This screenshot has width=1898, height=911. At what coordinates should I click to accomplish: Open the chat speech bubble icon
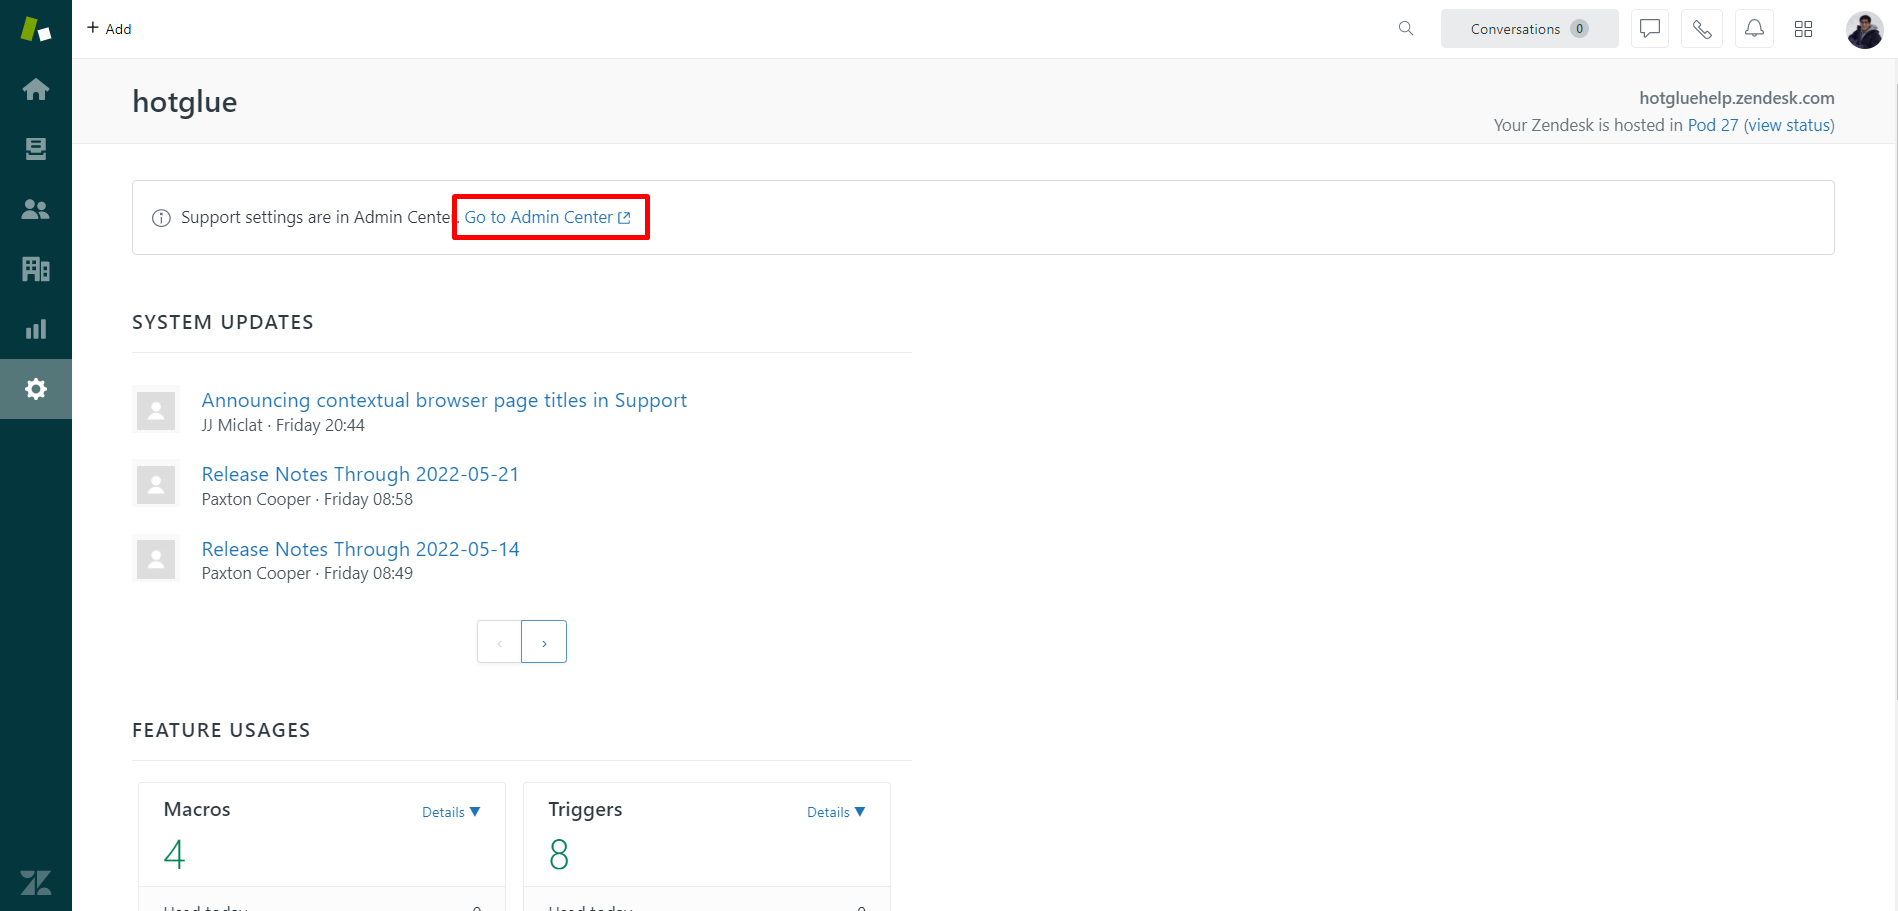click(x=1650, y=29)
